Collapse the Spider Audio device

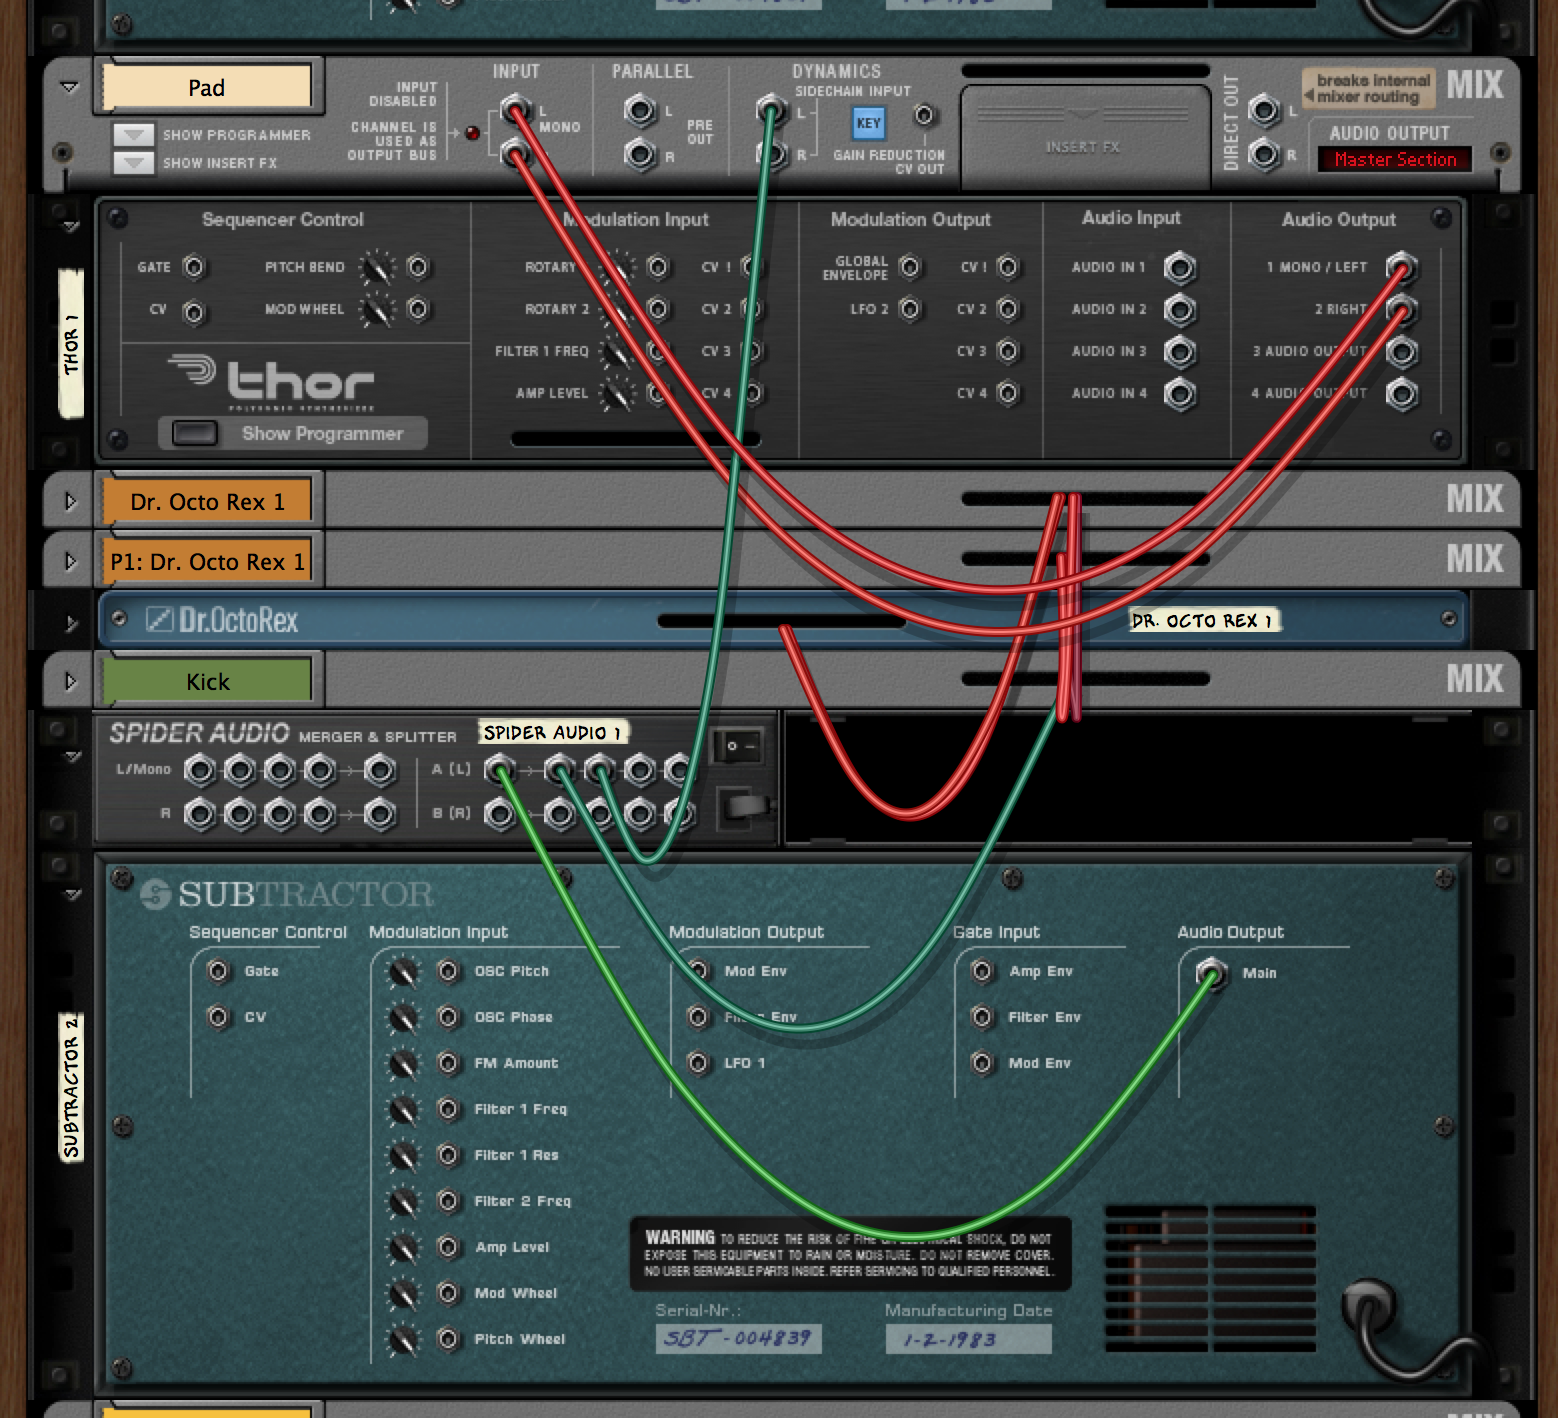pos(72,757)
